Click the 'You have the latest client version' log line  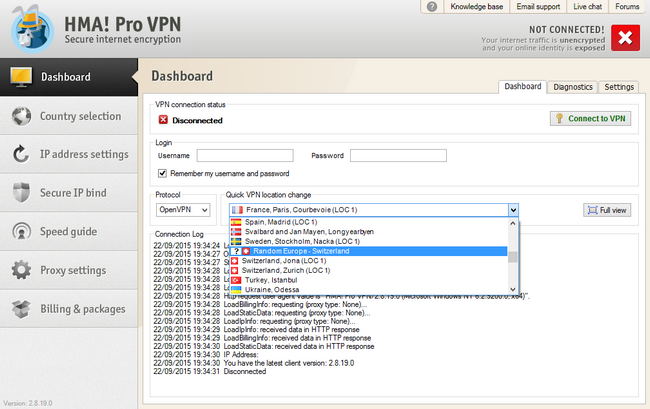(x=254, y=363)
